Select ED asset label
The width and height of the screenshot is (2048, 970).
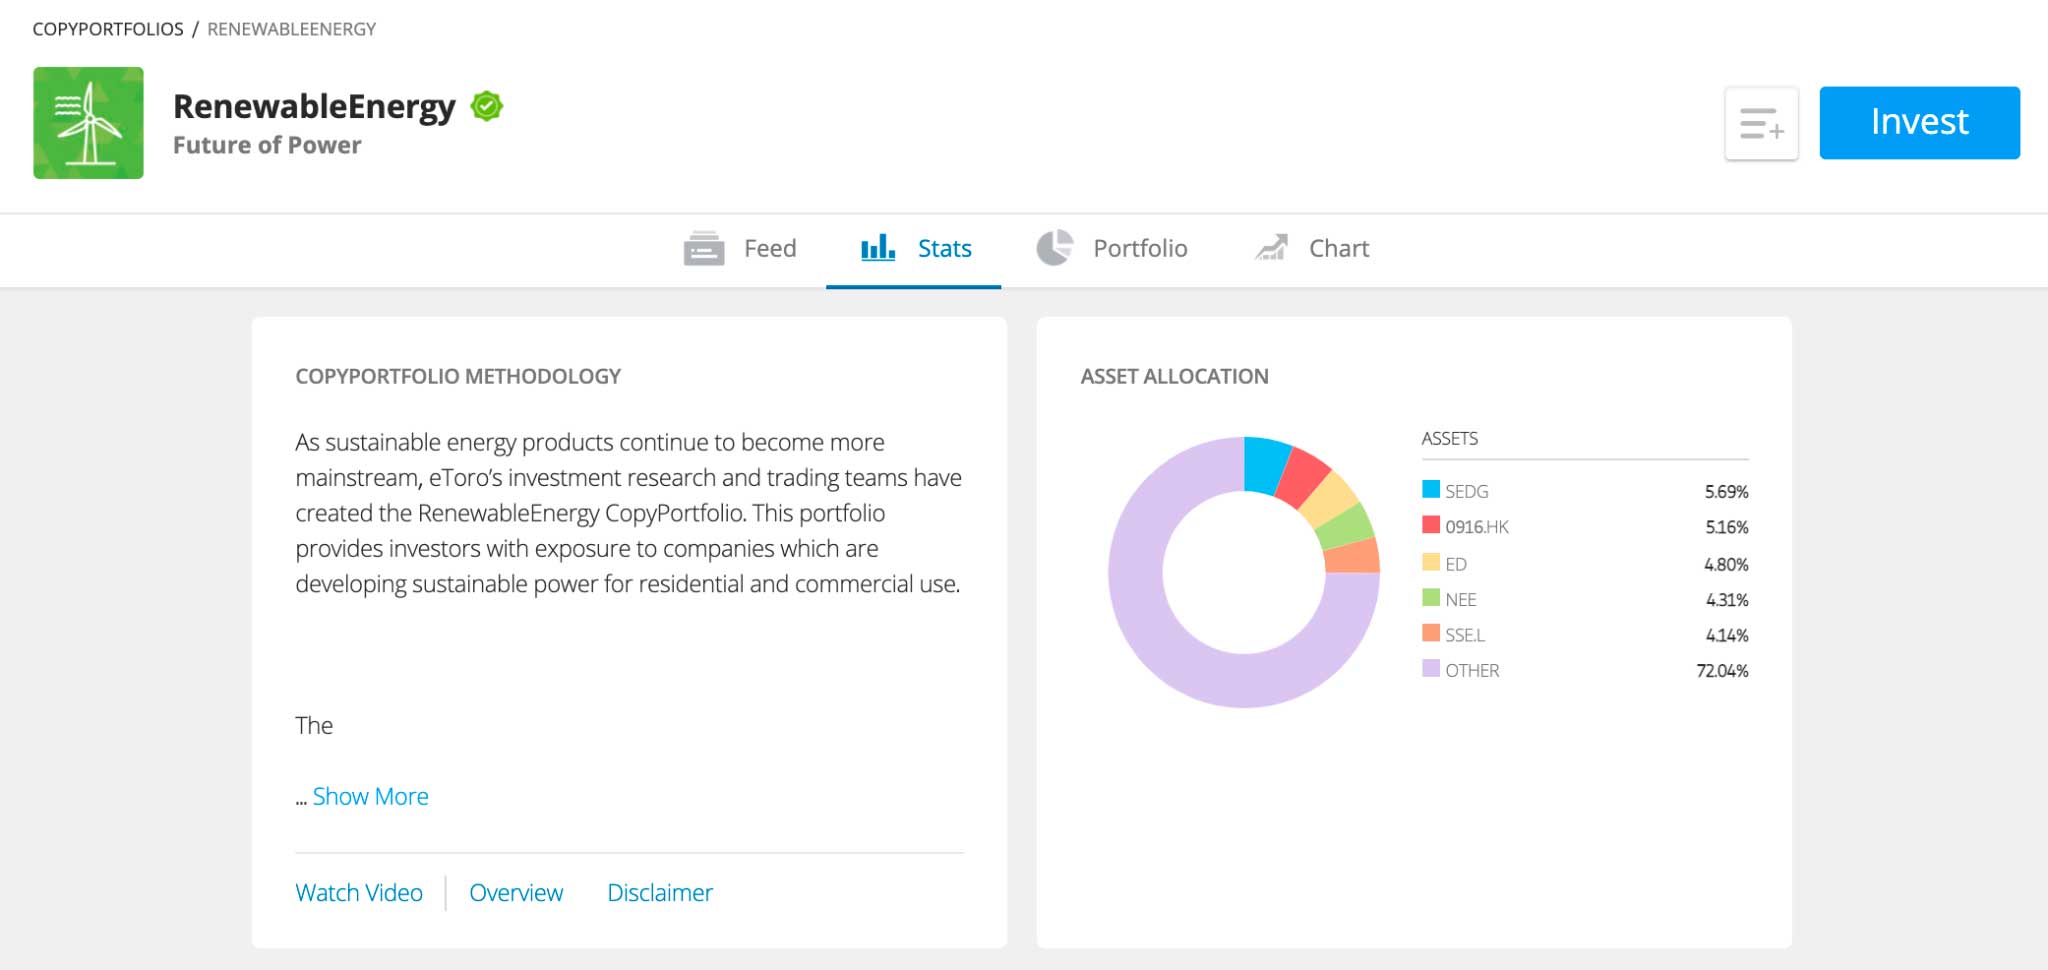tap(1456, 564)
